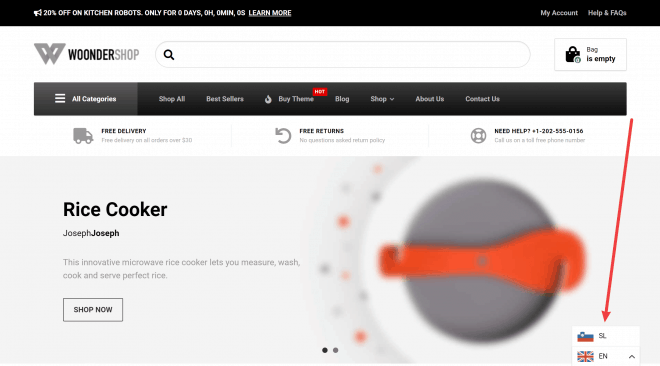
Task: Expand the Shop dropdown menu
Action: pos(382,99)
